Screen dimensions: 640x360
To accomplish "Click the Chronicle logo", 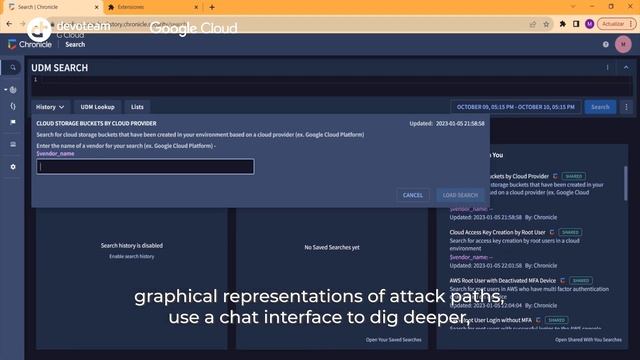I will pyautogui.click(x=30, y=44).
